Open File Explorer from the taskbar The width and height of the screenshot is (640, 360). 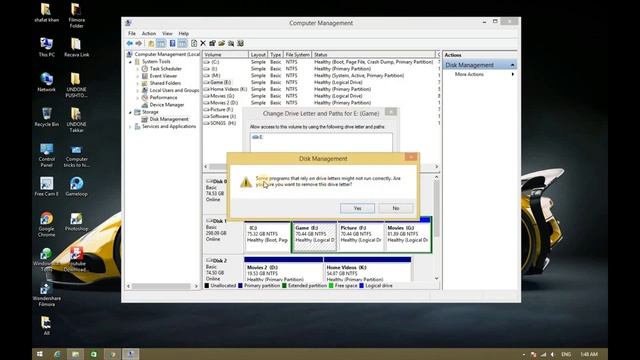tap(76, 354)
